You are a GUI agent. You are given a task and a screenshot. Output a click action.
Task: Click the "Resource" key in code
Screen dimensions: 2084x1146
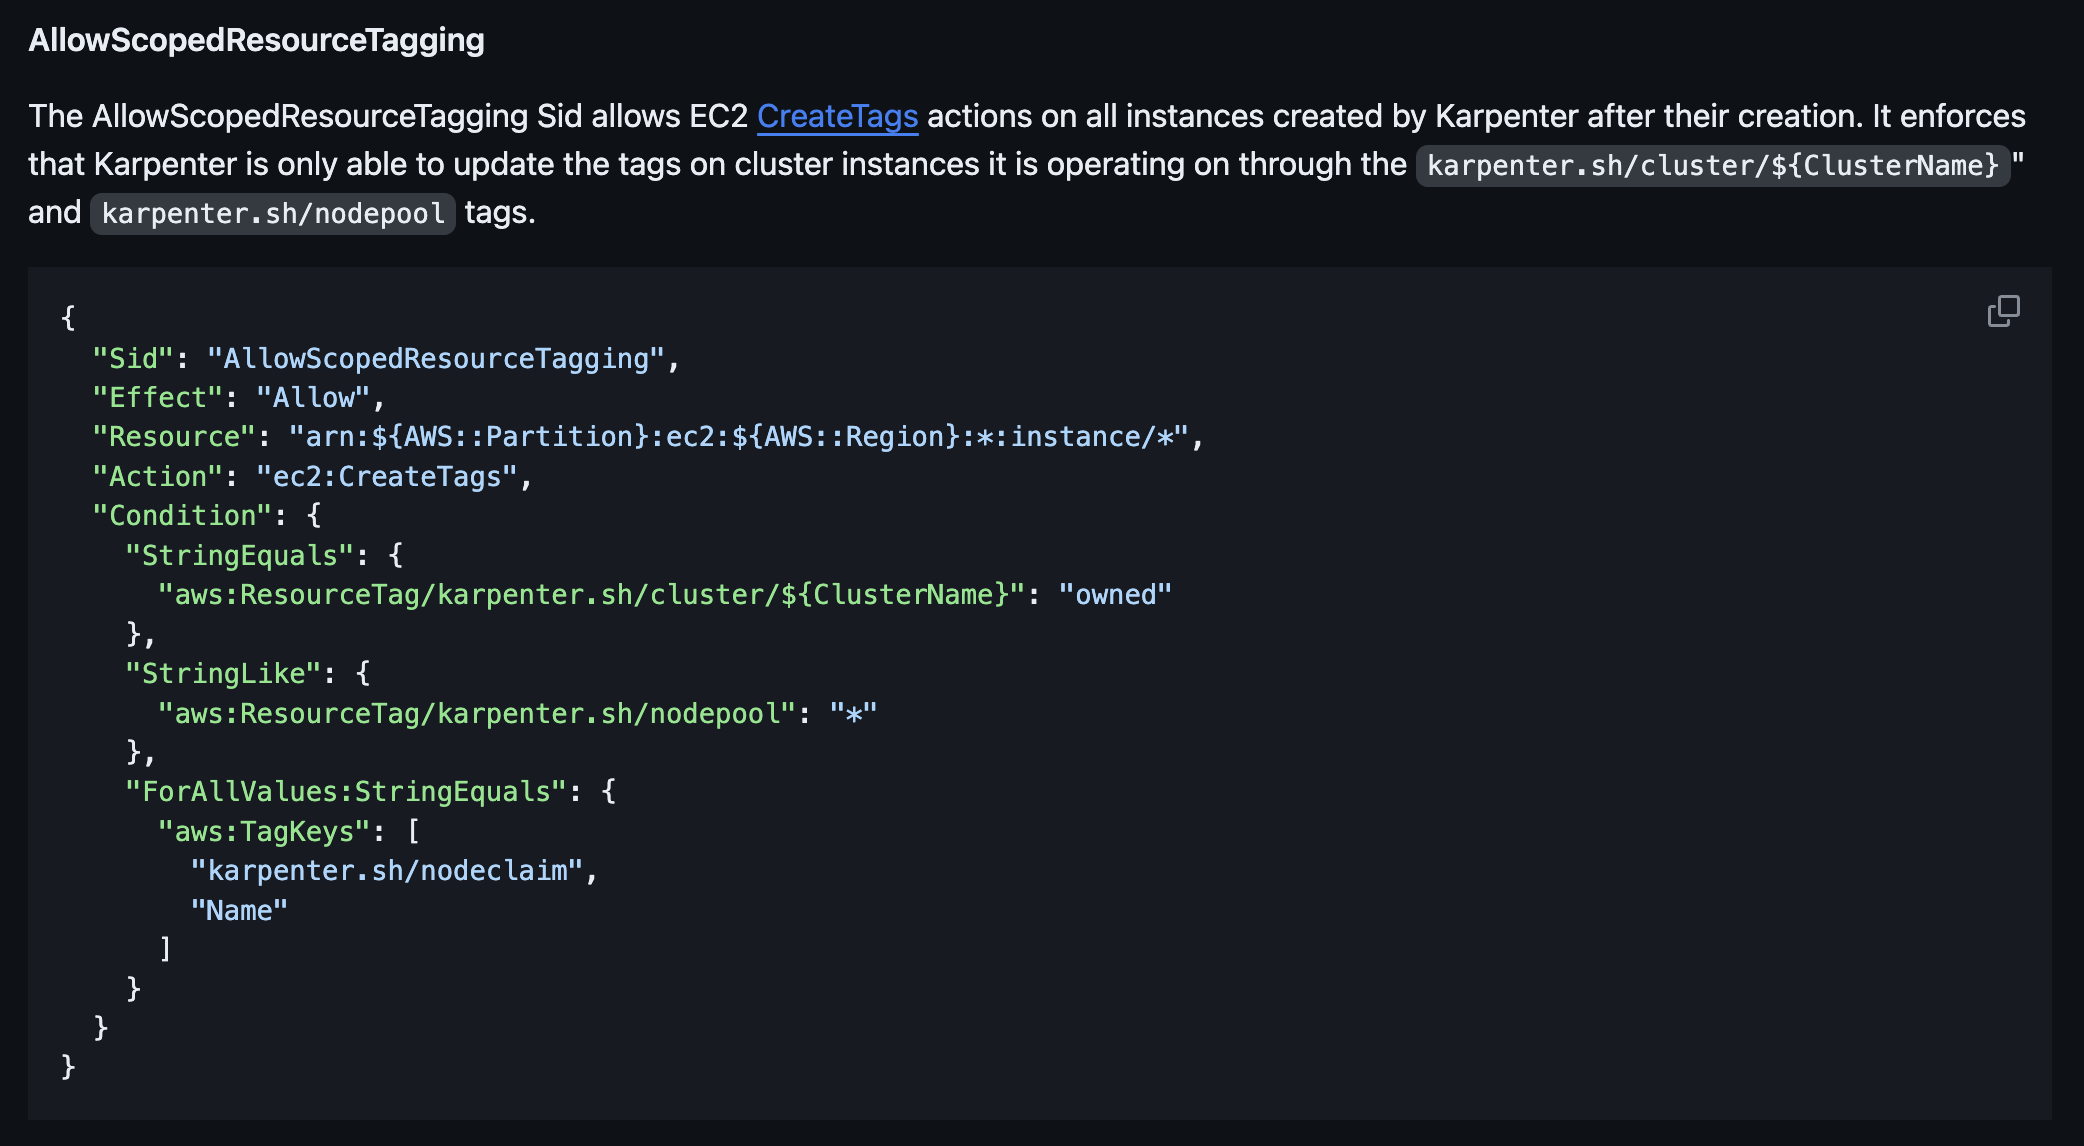(x=174, y=437)
